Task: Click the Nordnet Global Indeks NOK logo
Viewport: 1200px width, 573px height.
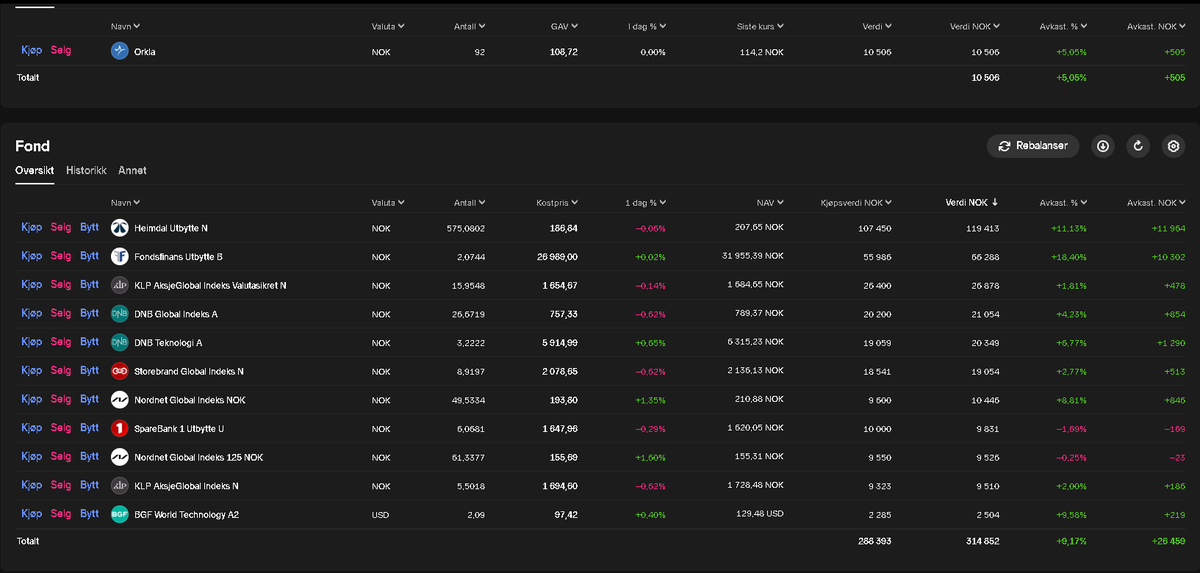Action: [120, 400]
